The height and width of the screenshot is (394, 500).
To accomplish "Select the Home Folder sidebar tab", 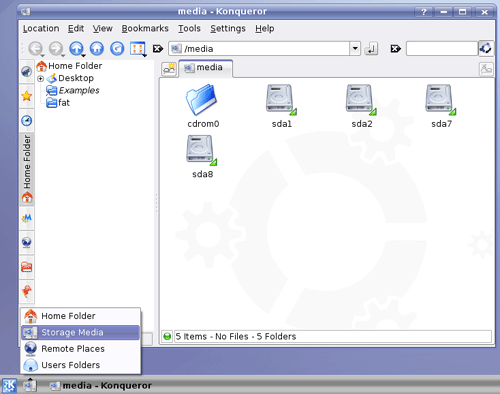I will click(27, 169).
